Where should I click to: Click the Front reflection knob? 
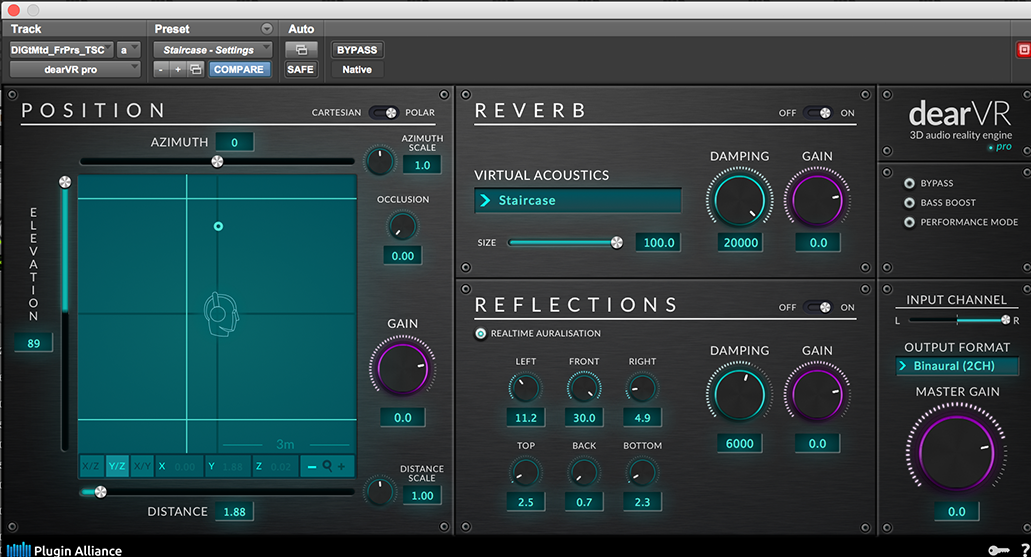point(583,388)
